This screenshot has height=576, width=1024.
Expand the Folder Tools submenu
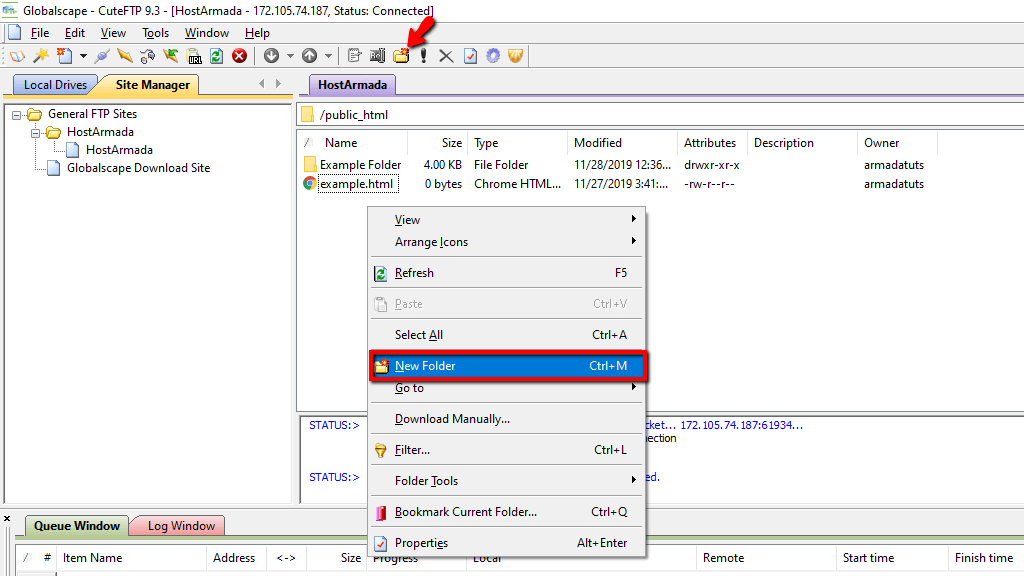coord(507,481)
